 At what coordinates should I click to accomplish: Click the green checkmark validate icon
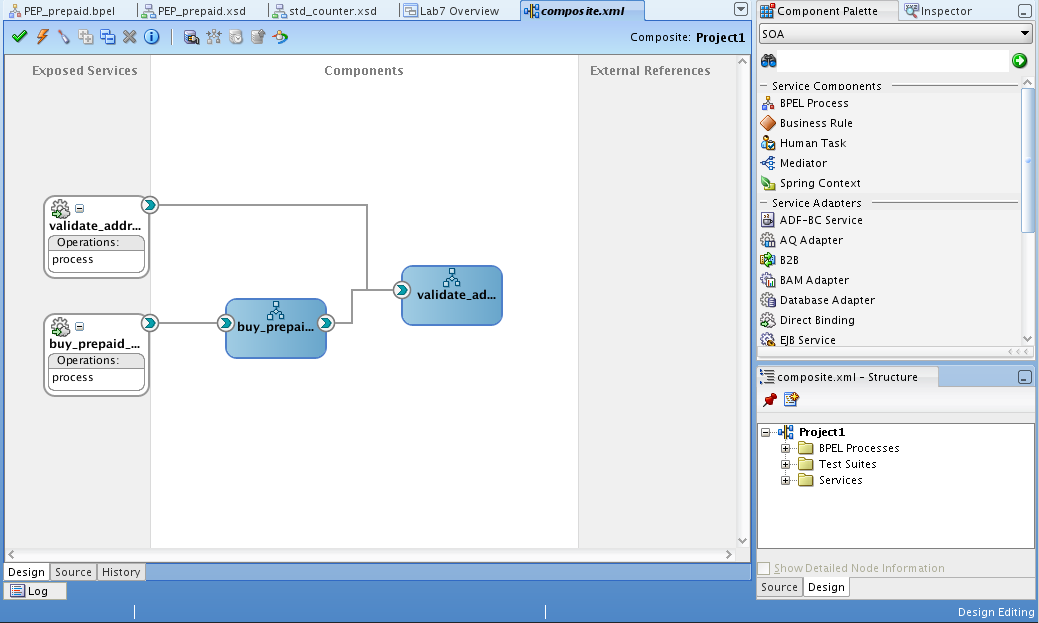(x=19, y=36)
